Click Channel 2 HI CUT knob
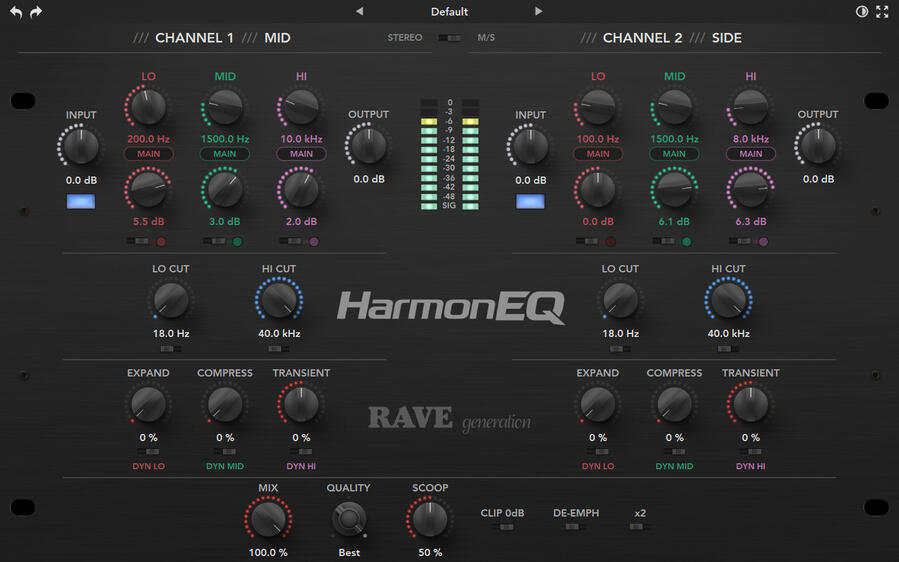 729,300
